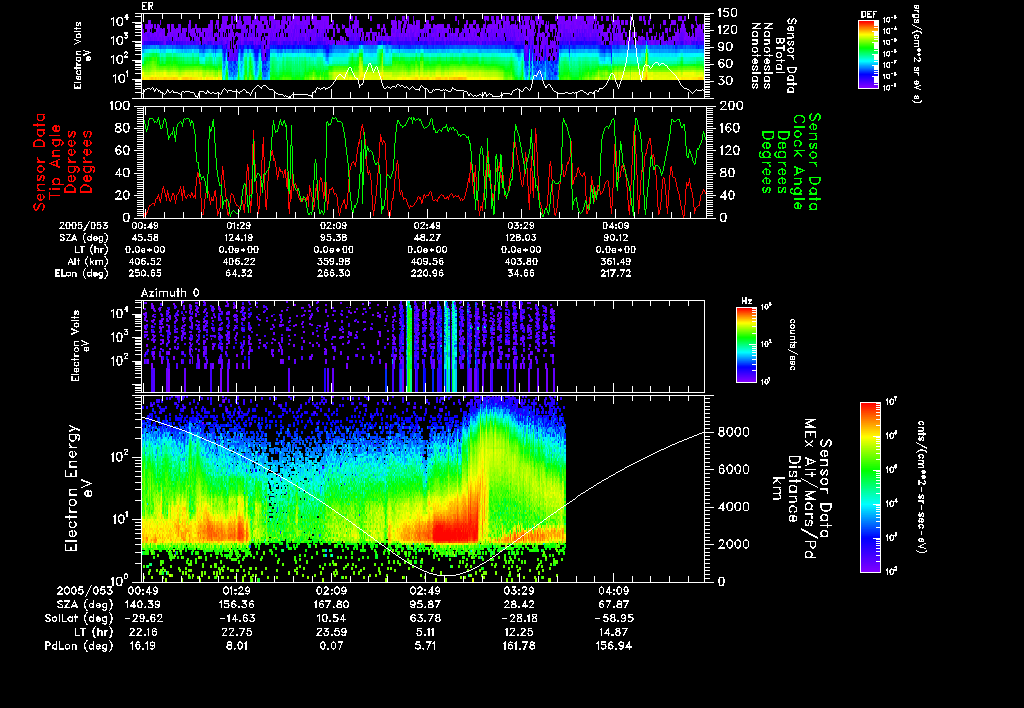The image size is (1024, 708).
Task: Click the DEF color scale bar
Action: (868, 56)
